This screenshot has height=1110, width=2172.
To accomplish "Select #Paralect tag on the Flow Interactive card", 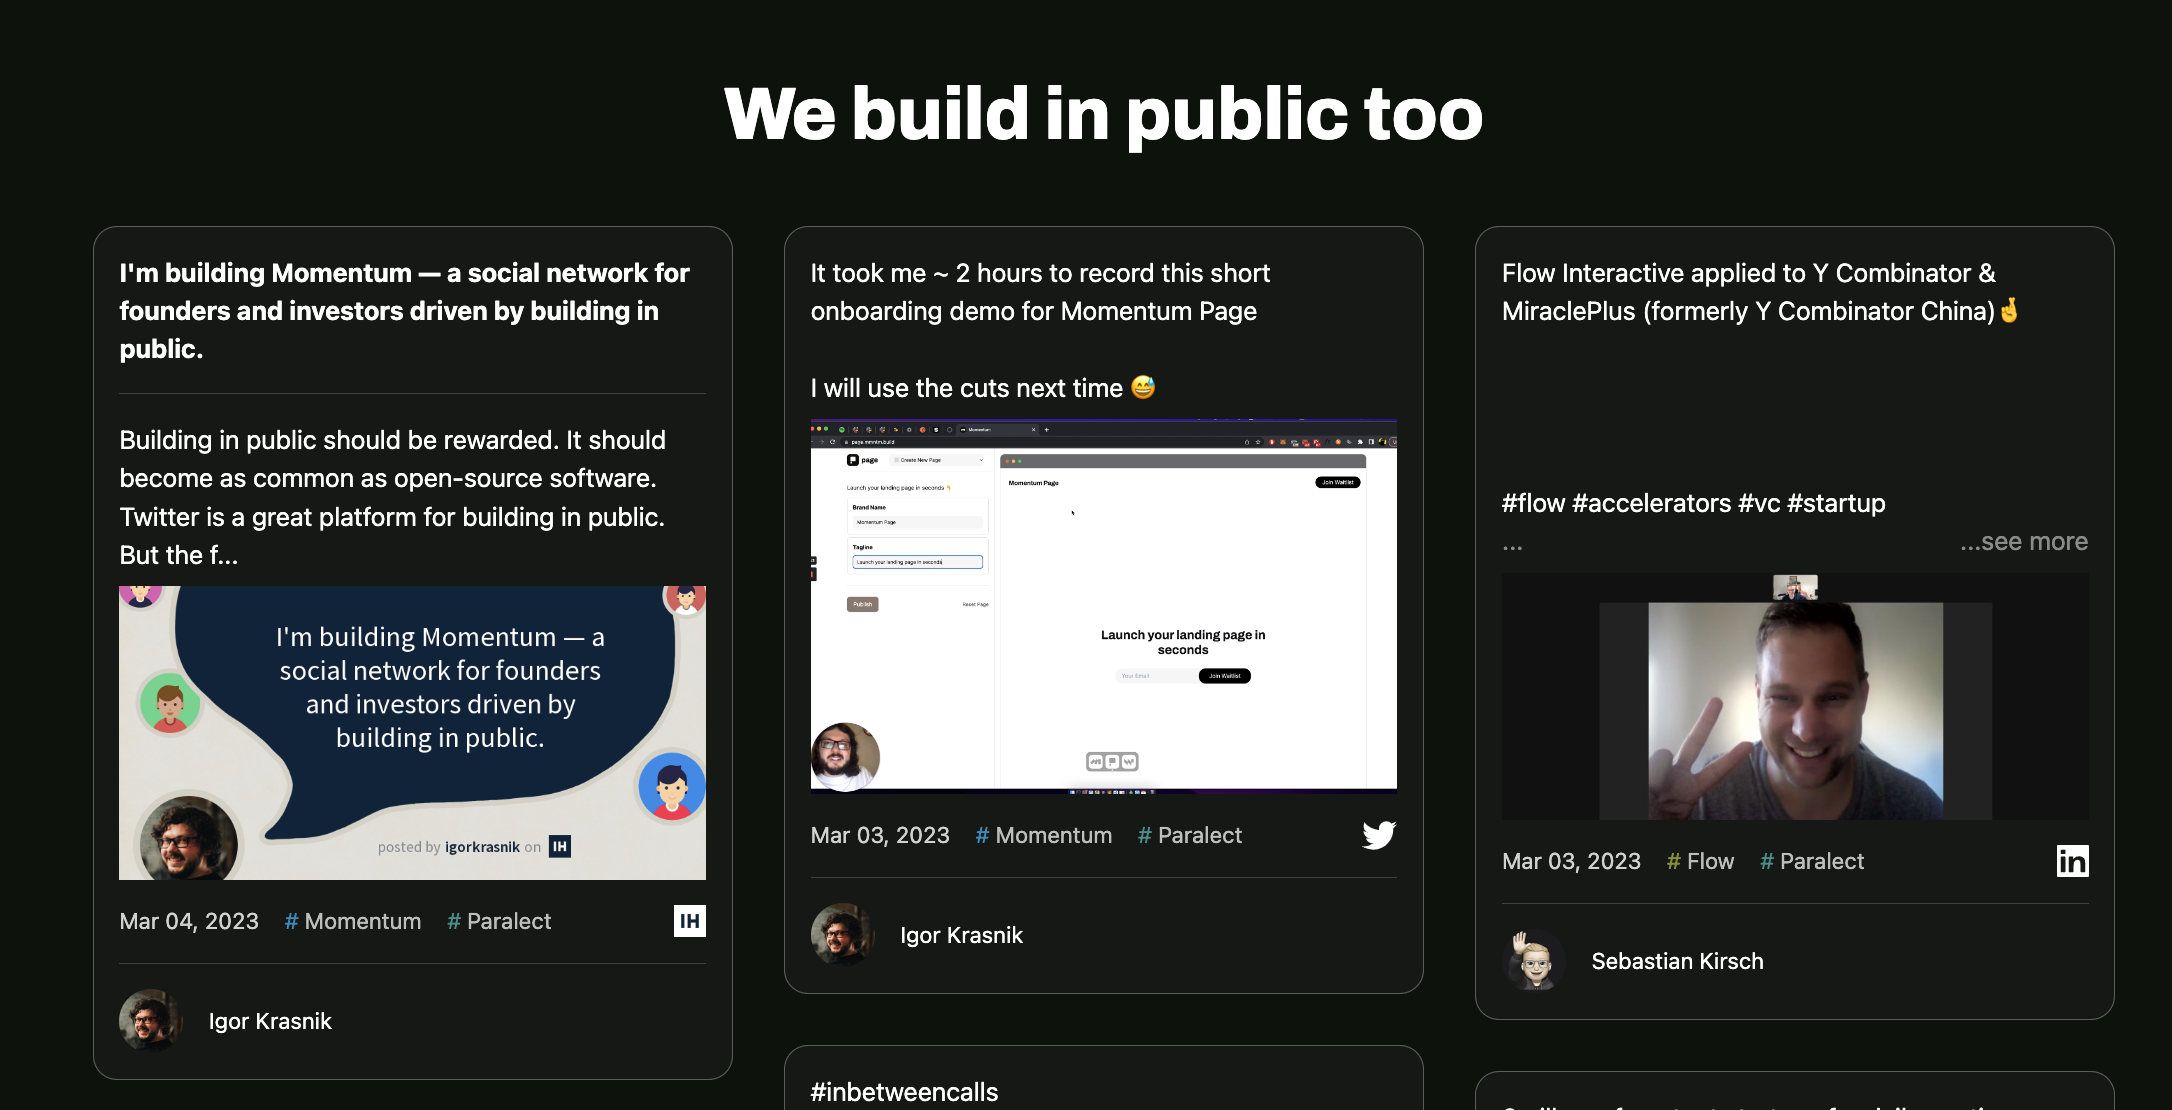I will [1812, 861].
